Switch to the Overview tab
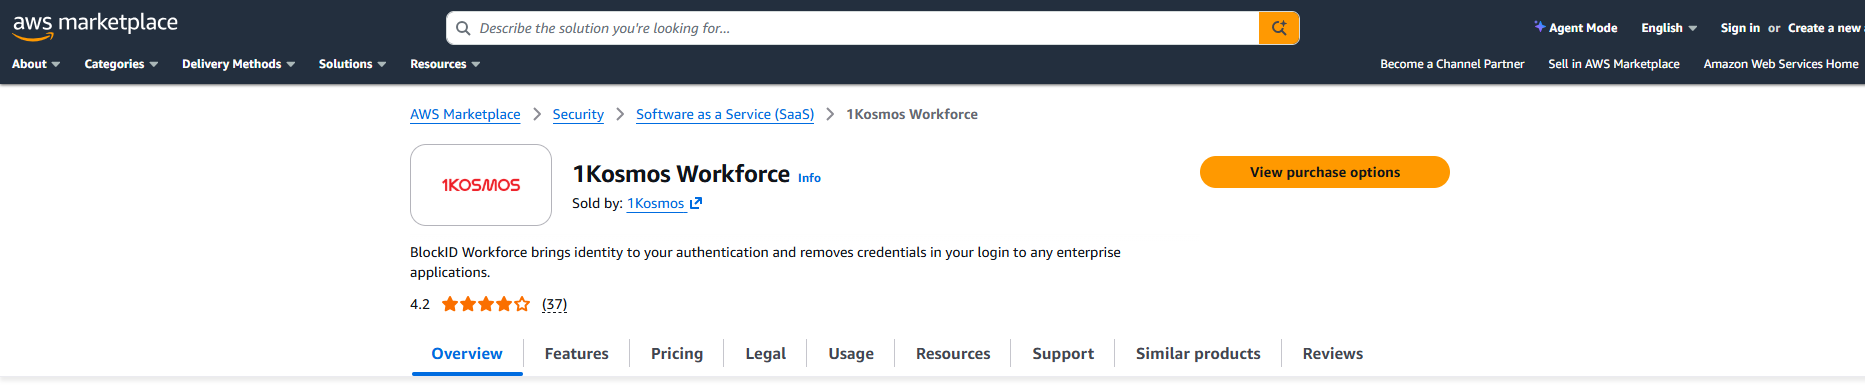This screenshot has height=385, width=1865. 467,354
